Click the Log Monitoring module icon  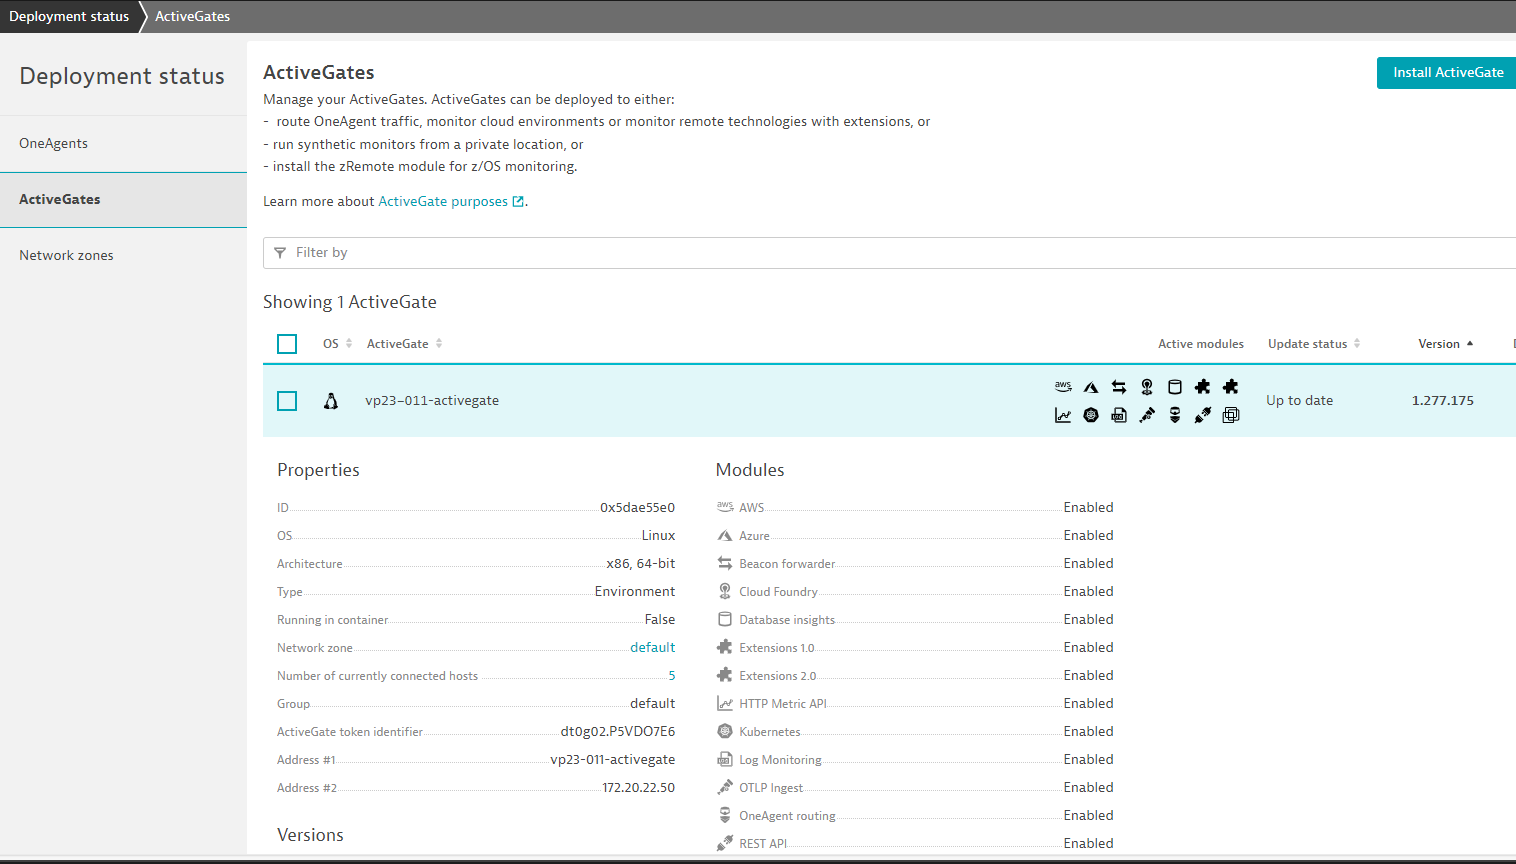[x=725, y=759]
